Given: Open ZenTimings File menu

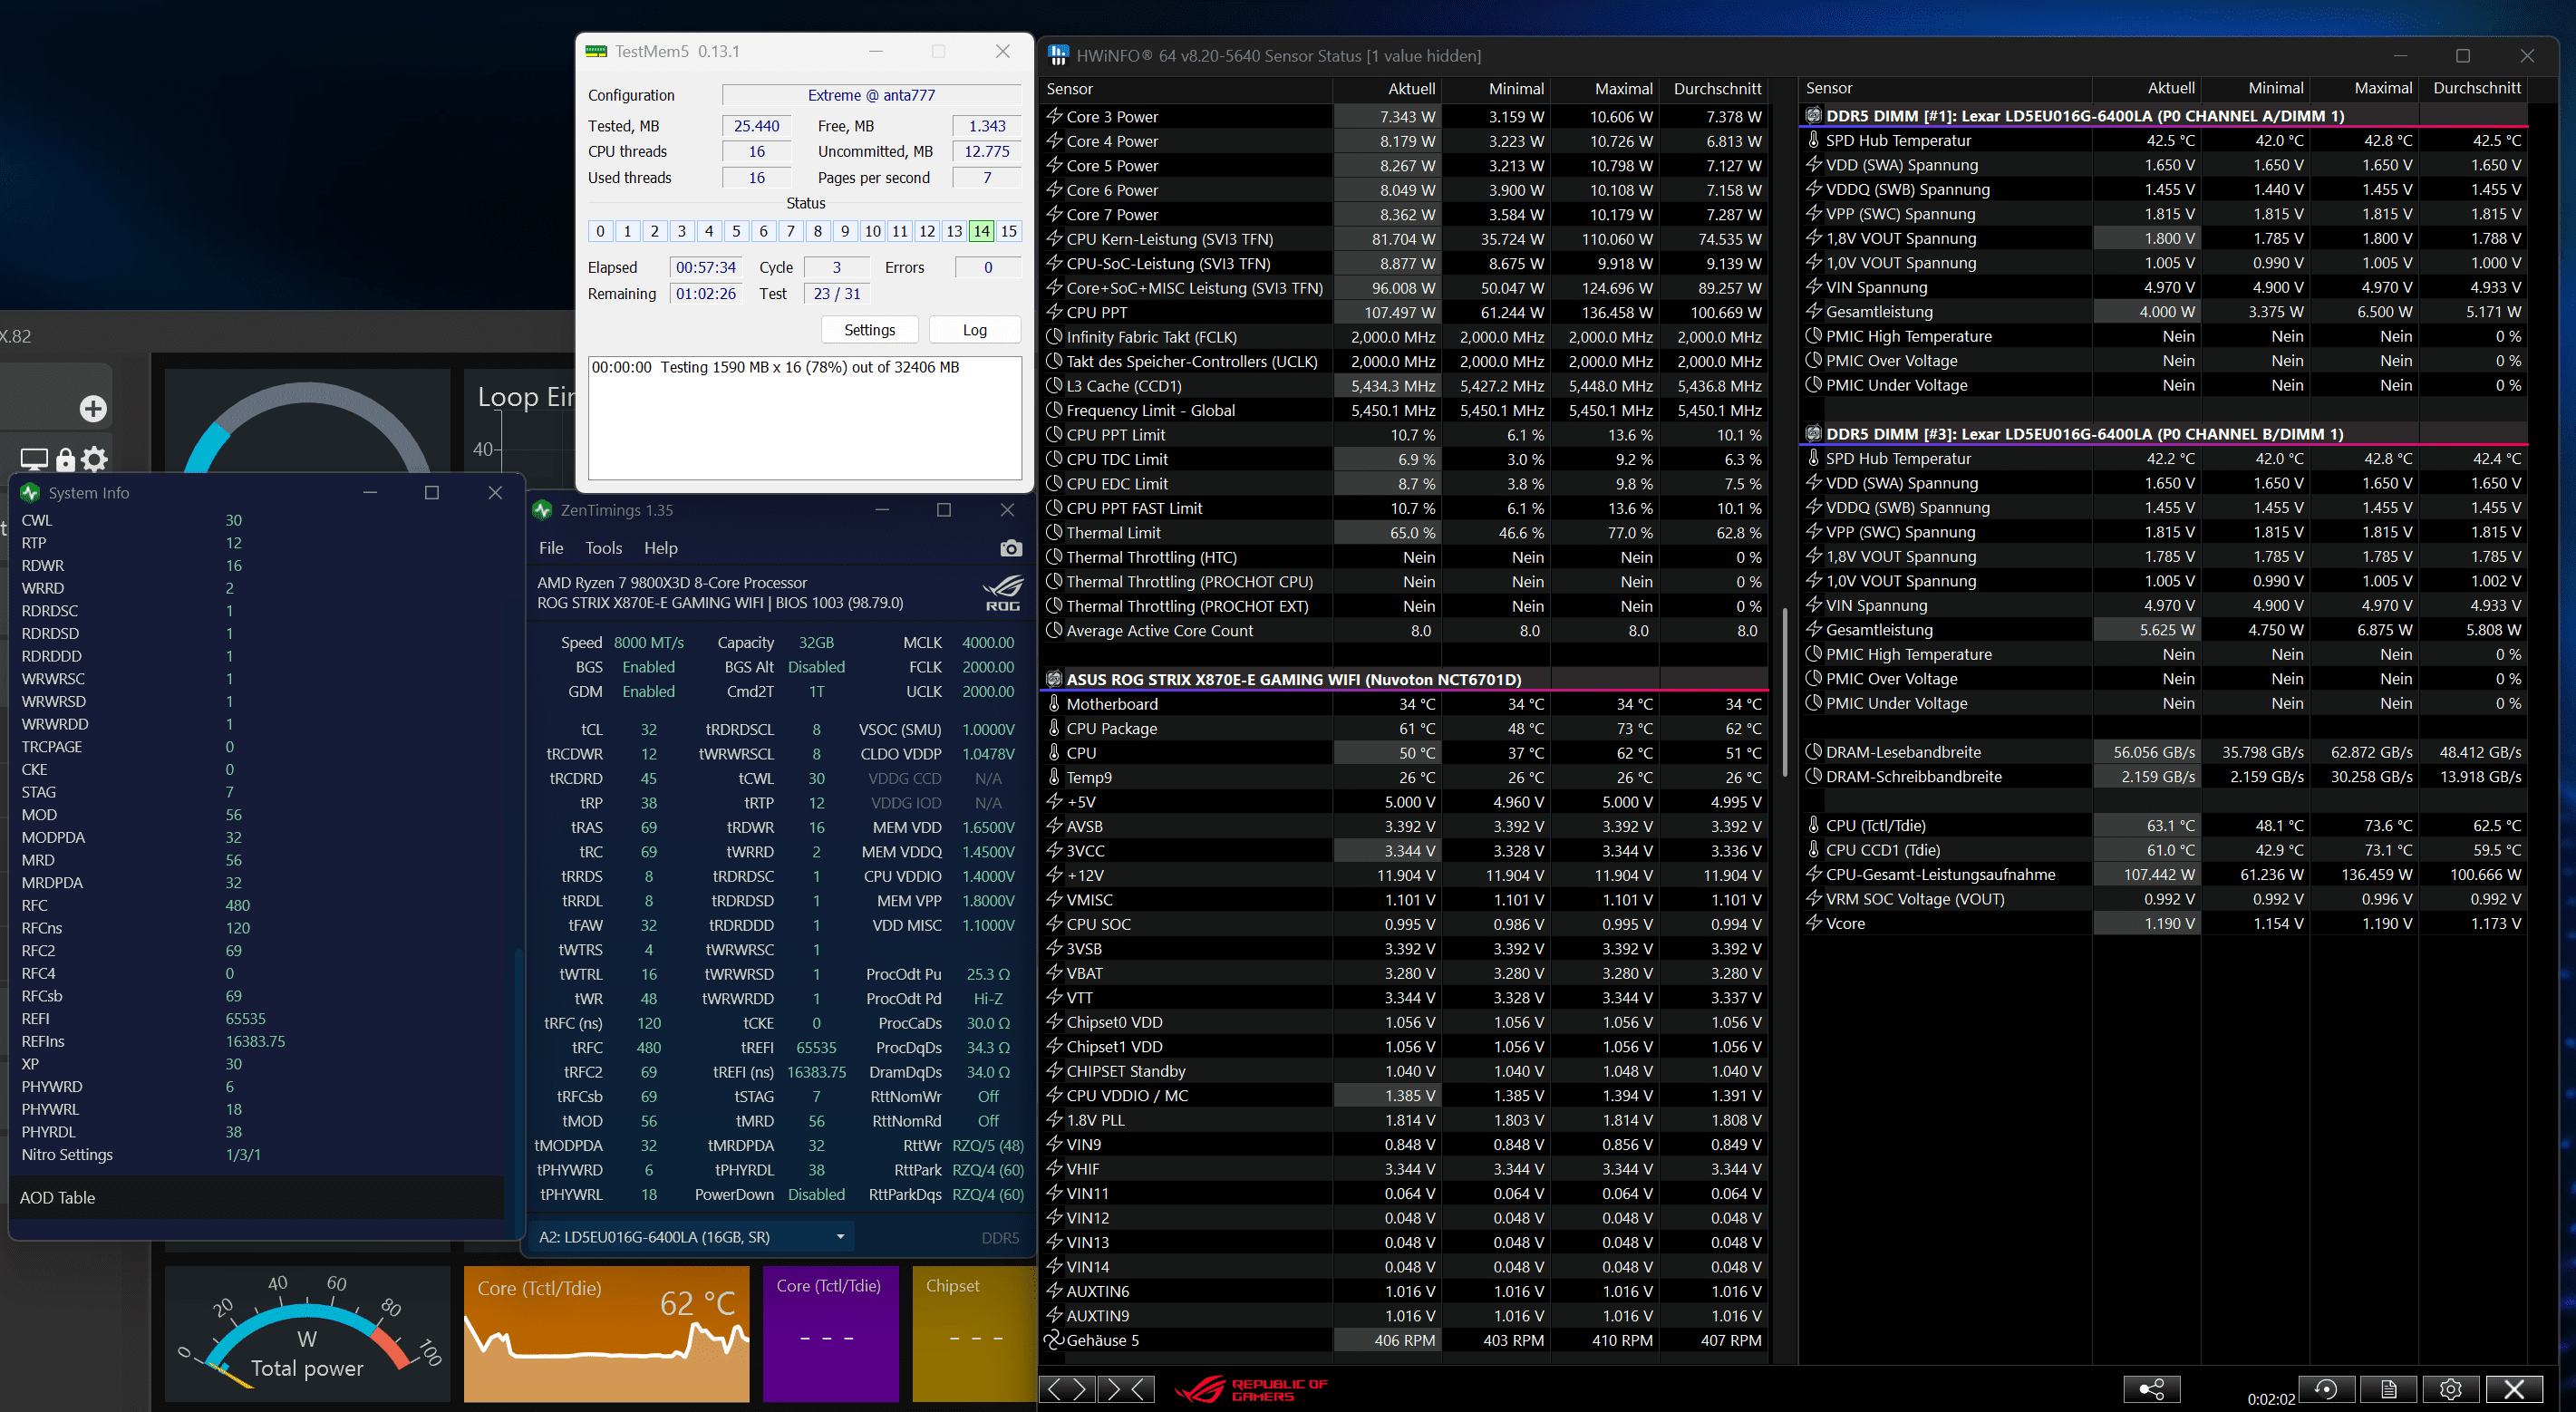Looking at the screenshot, I should (x=551, y=548).
